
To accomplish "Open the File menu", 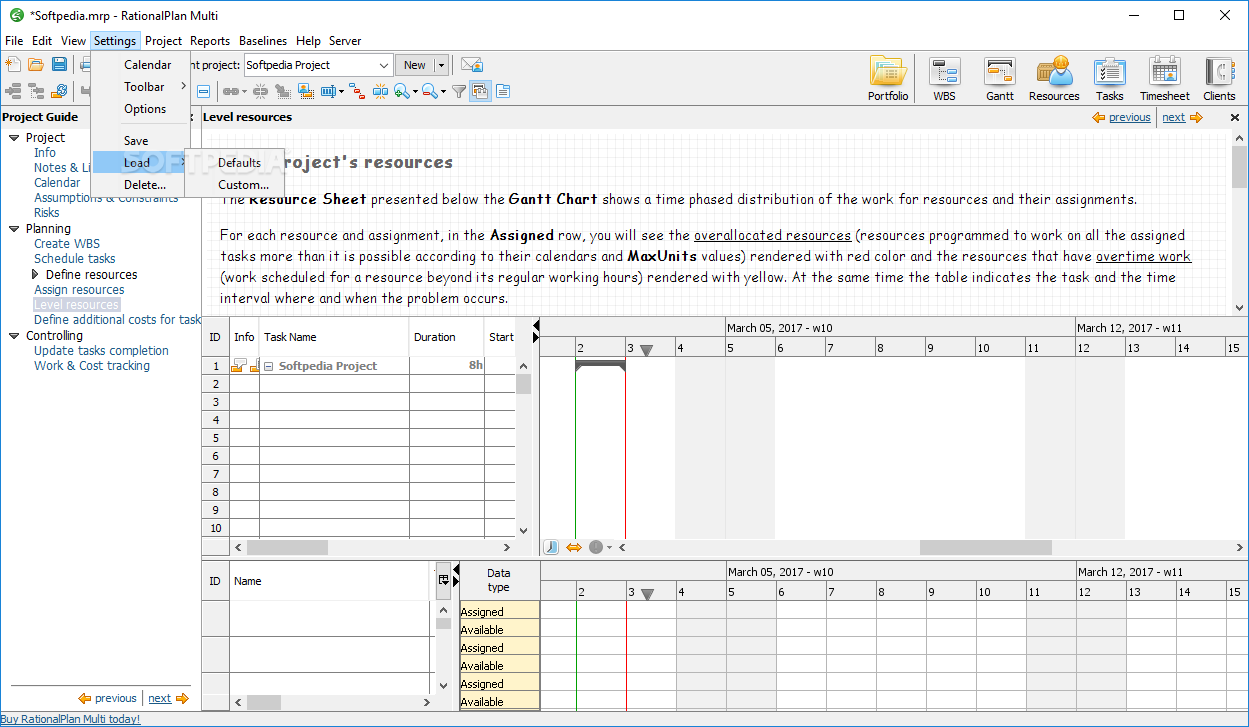I will [14, 41].
